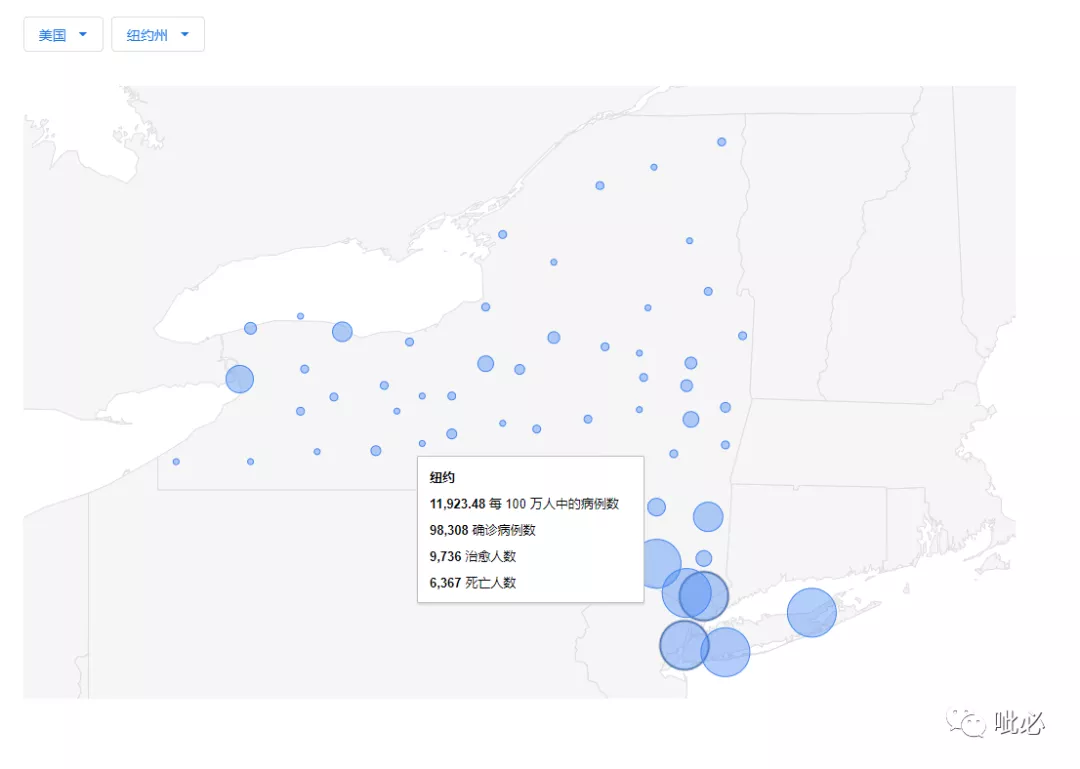Select the 98,308 确诊病例数 line

(x=482, y=530)
